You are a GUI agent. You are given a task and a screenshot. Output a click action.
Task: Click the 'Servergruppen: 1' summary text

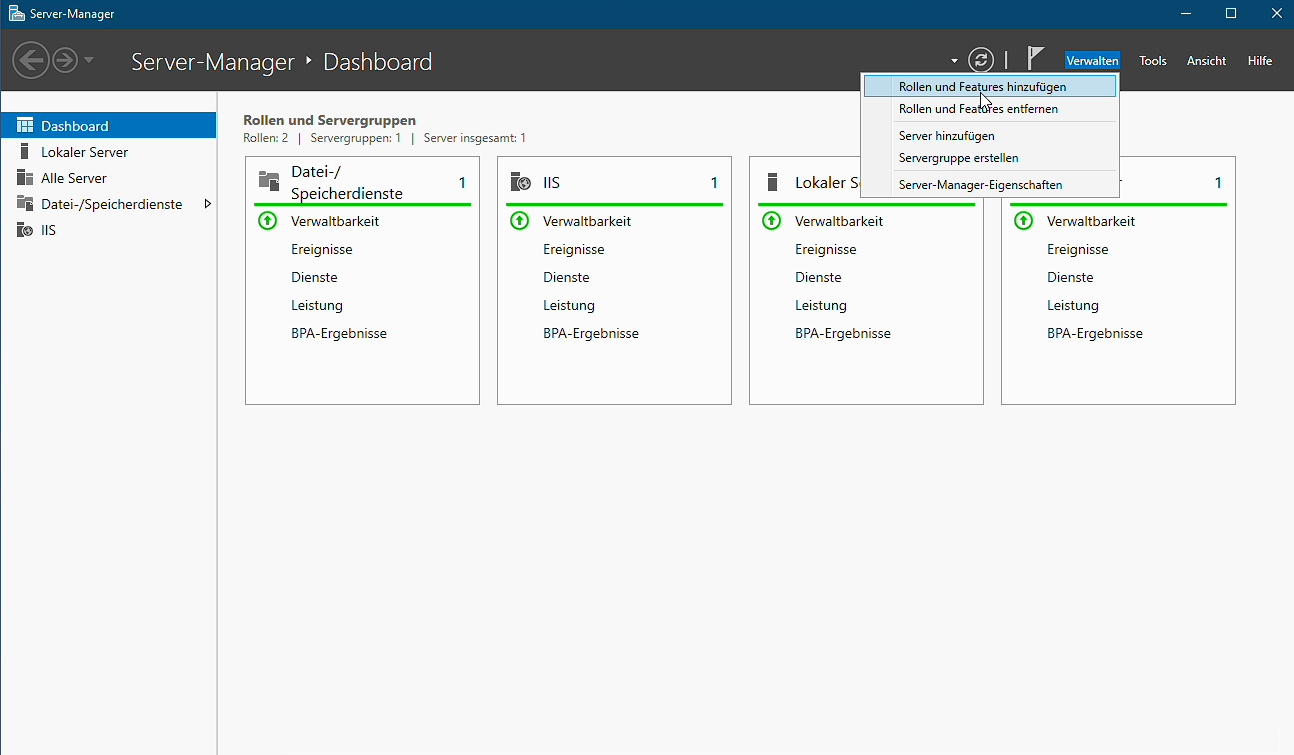pyautogui.click(x=356, y=138)
